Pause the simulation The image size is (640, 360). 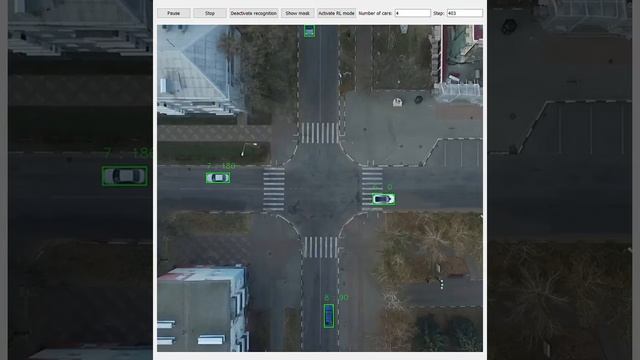(x=173, y=13)
